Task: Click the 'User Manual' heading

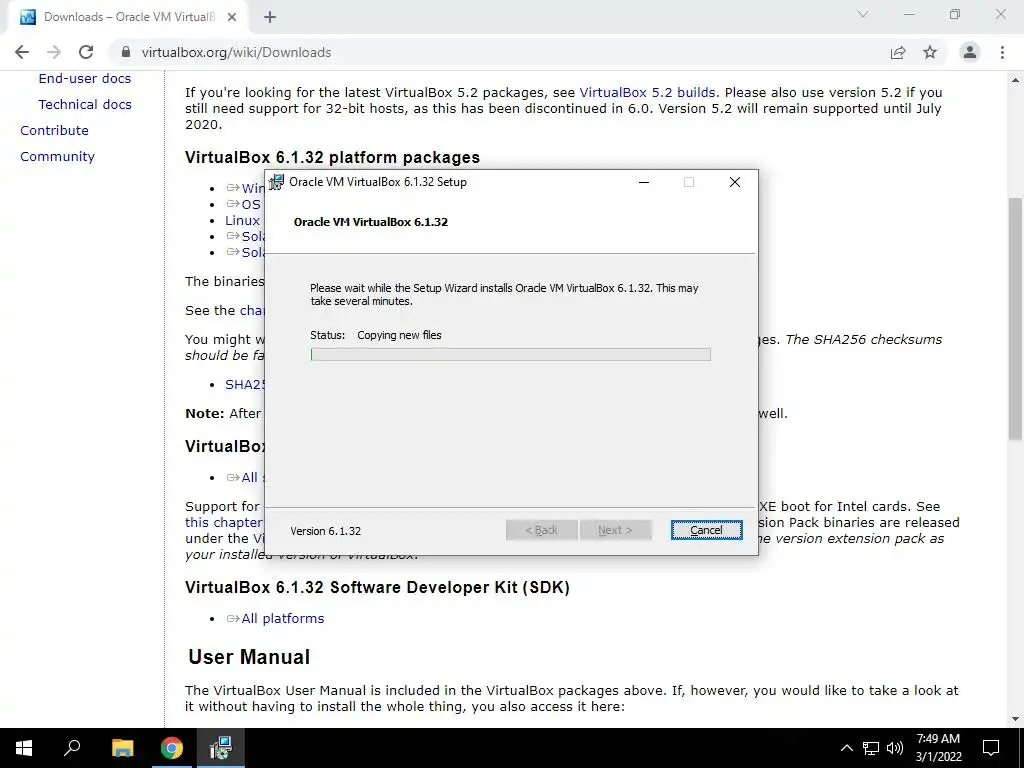Action: pos(249,657)
